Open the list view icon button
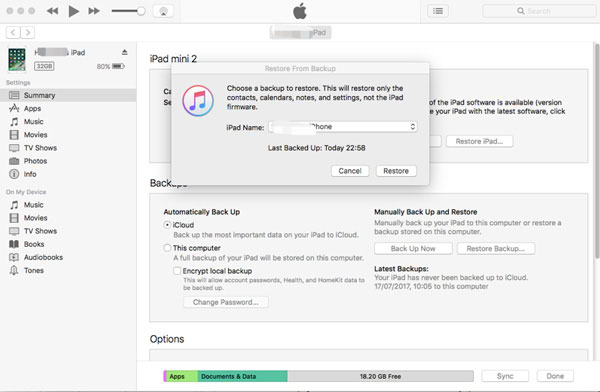Image resolution: width=600 pixels, height=392 pixels. (x=438, y=11)
